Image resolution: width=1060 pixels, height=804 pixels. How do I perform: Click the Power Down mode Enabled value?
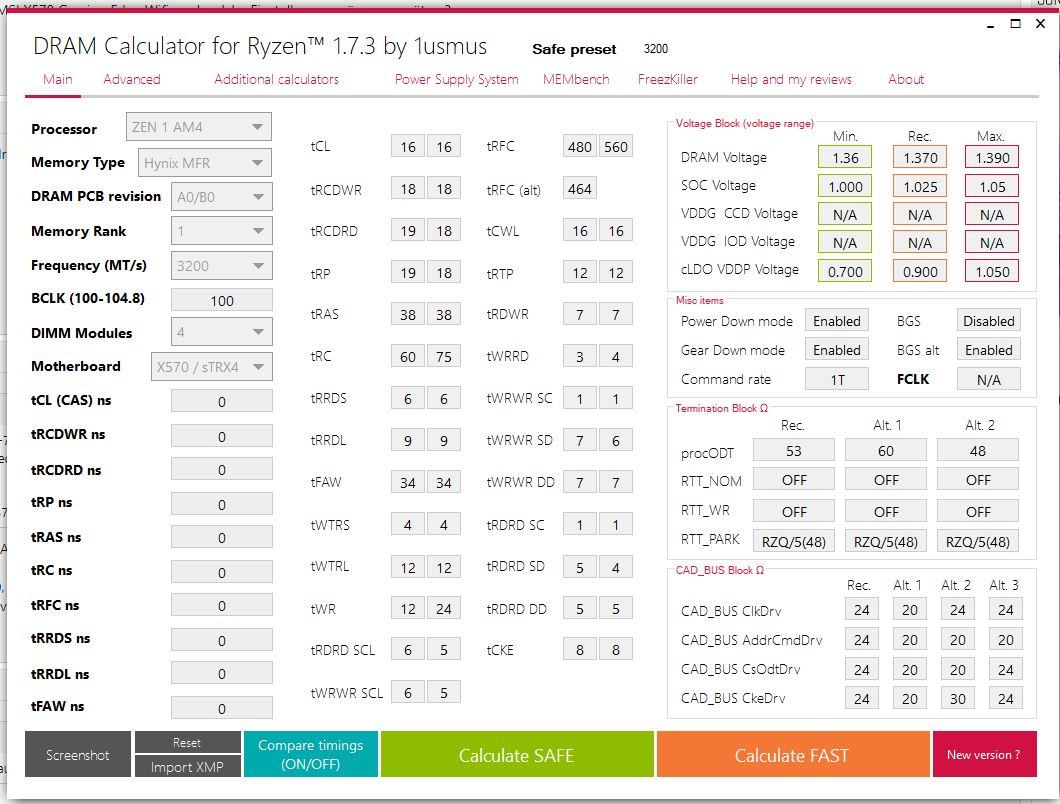click(837, 321)
